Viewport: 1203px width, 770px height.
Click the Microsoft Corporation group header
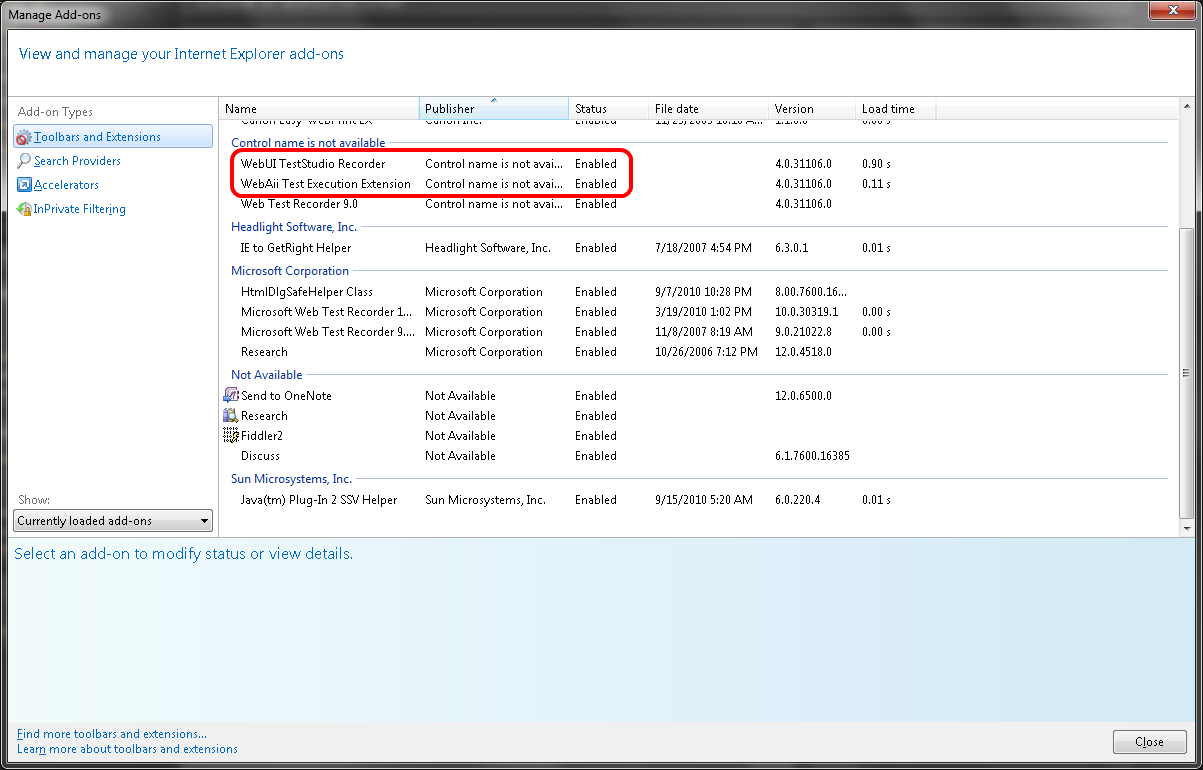[x=290, y=271]
